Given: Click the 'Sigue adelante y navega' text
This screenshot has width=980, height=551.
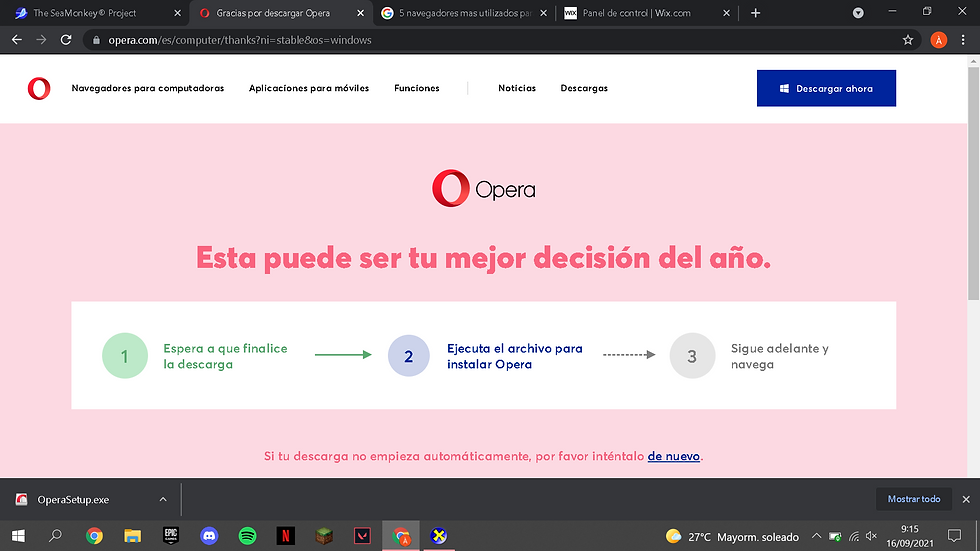Looking at the screenshot, I should click(x=780, y=356).
